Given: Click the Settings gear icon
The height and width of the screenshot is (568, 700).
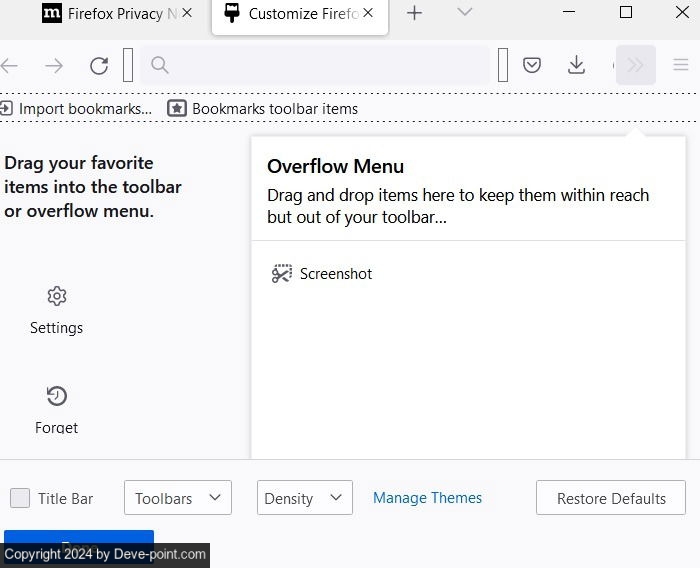Looking at the screenshot, I should (56, 296).
